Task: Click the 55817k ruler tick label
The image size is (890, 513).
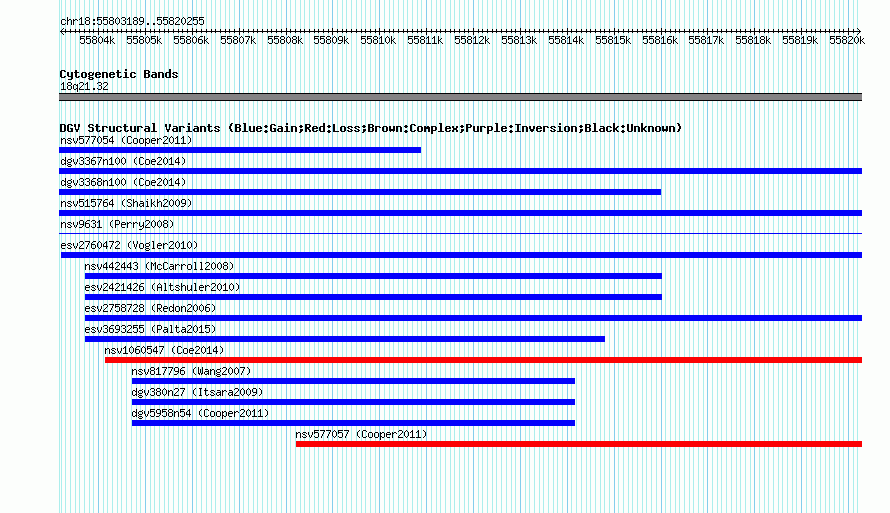Action: 707,40
